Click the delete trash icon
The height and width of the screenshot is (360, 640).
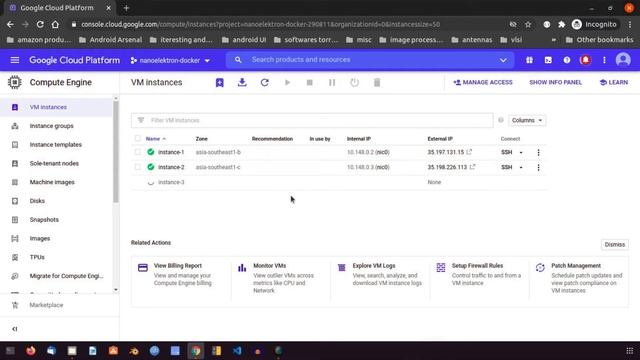click(x=377, y=82)
